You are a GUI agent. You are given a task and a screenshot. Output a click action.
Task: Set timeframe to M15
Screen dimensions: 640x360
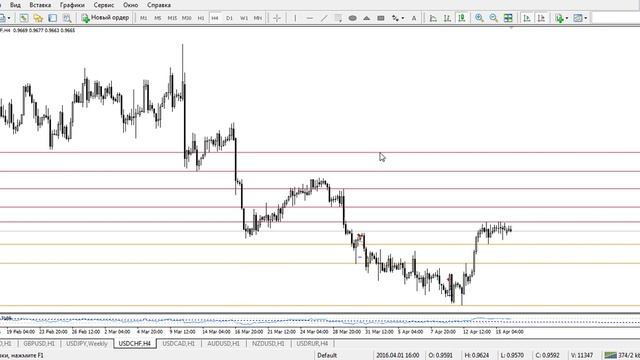[172, 18]
